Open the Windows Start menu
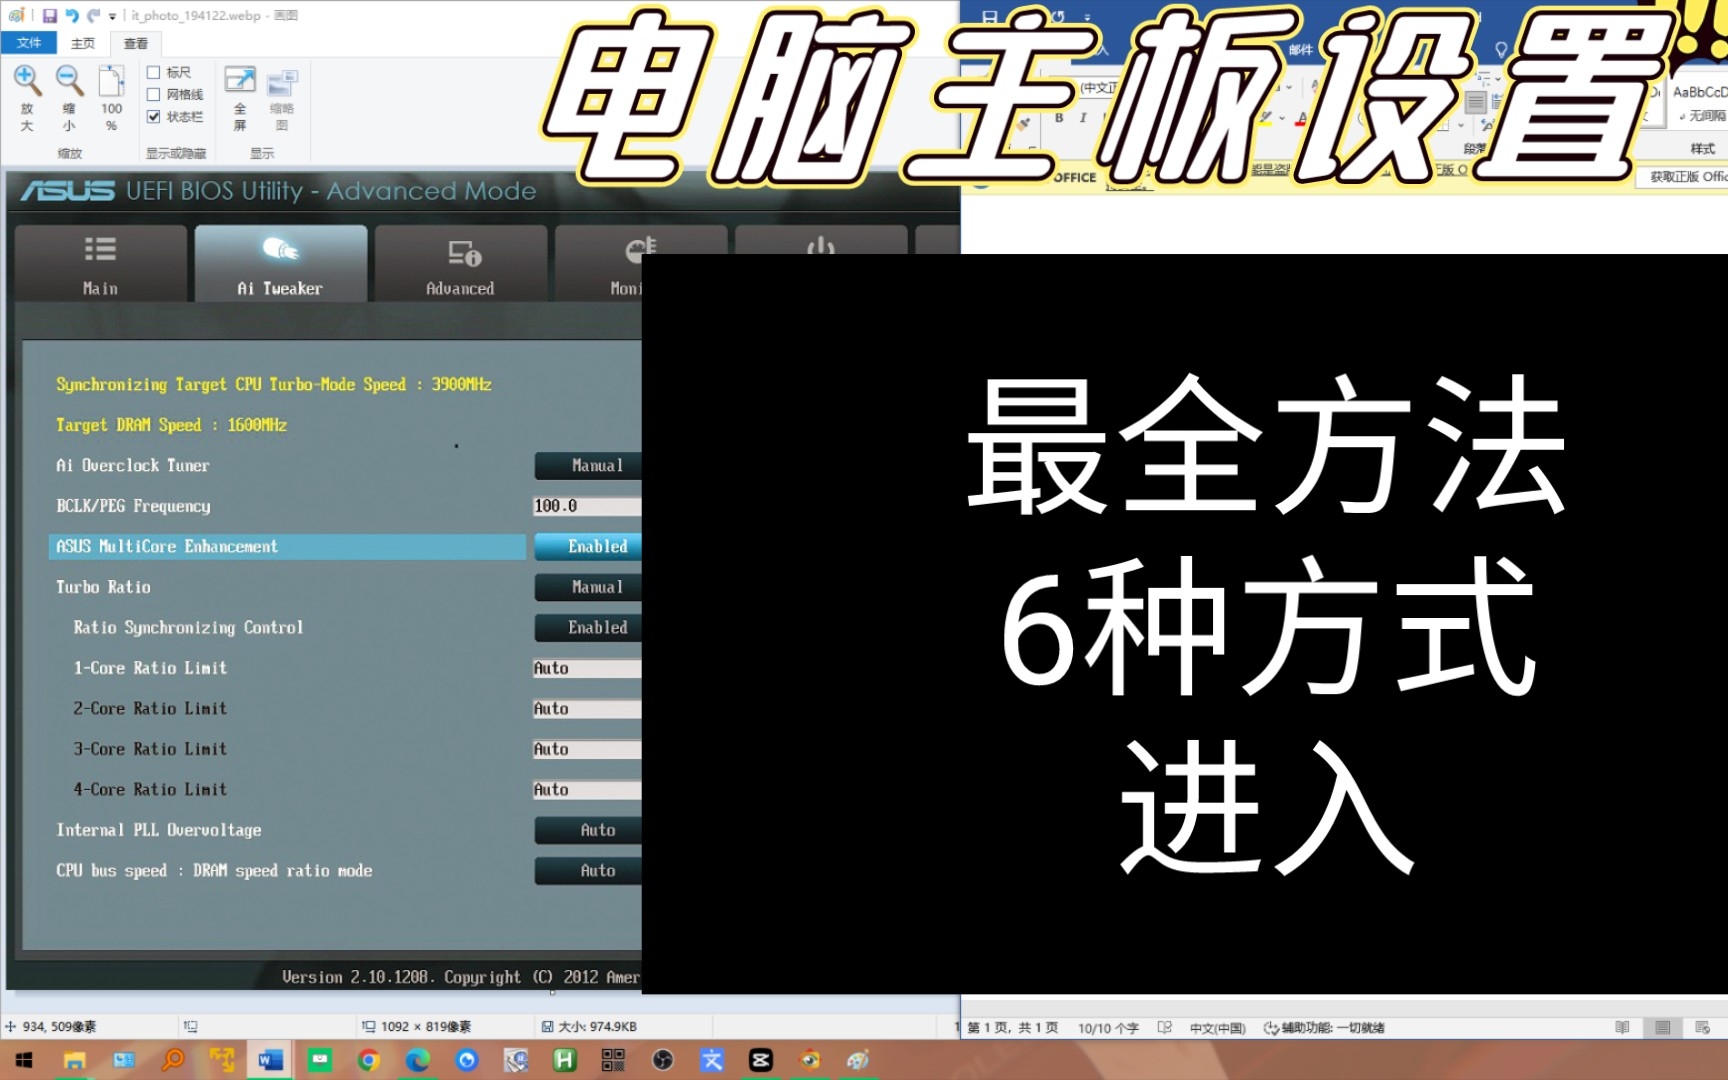Image resolution: width=1728 pixels, height=1080 pixels. click(24, 1060)
